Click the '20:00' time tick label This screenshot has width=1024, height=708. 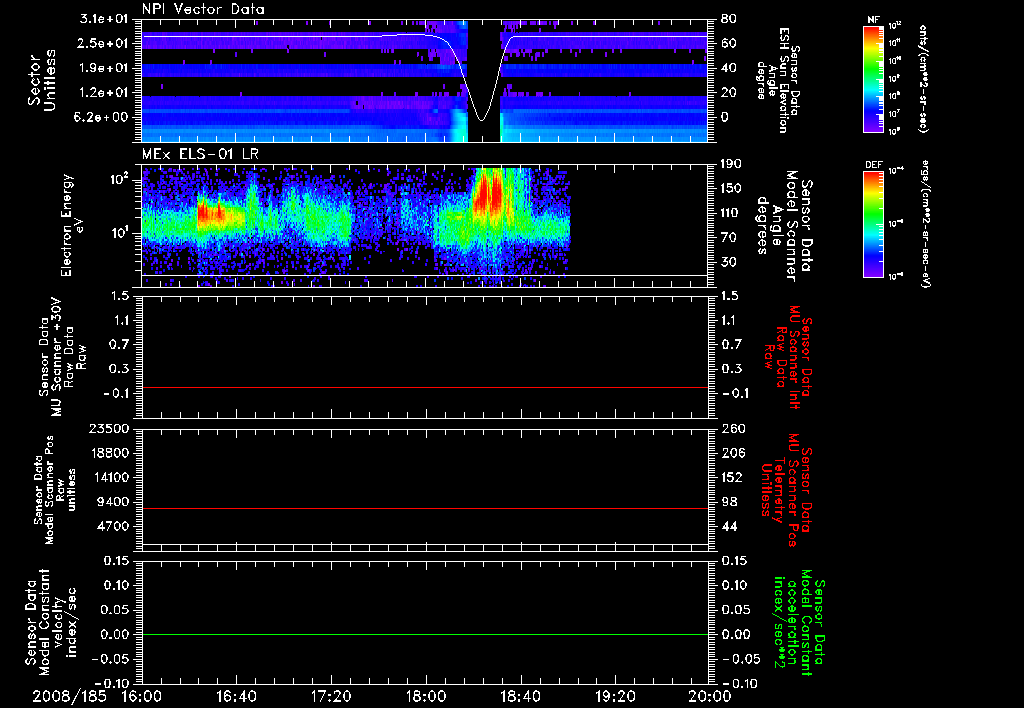[710, 696]
